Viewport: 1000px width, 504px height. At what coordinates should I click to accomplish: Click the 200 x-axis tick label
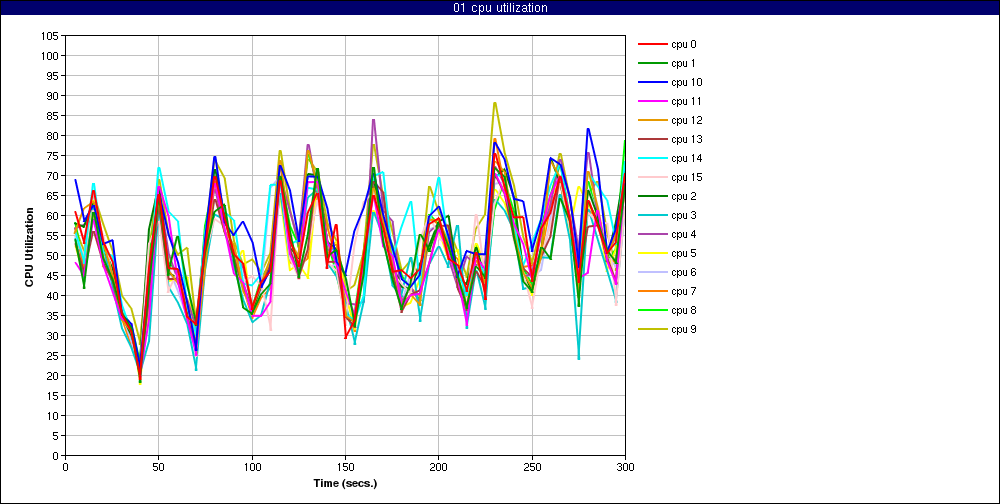pos(438,467)
